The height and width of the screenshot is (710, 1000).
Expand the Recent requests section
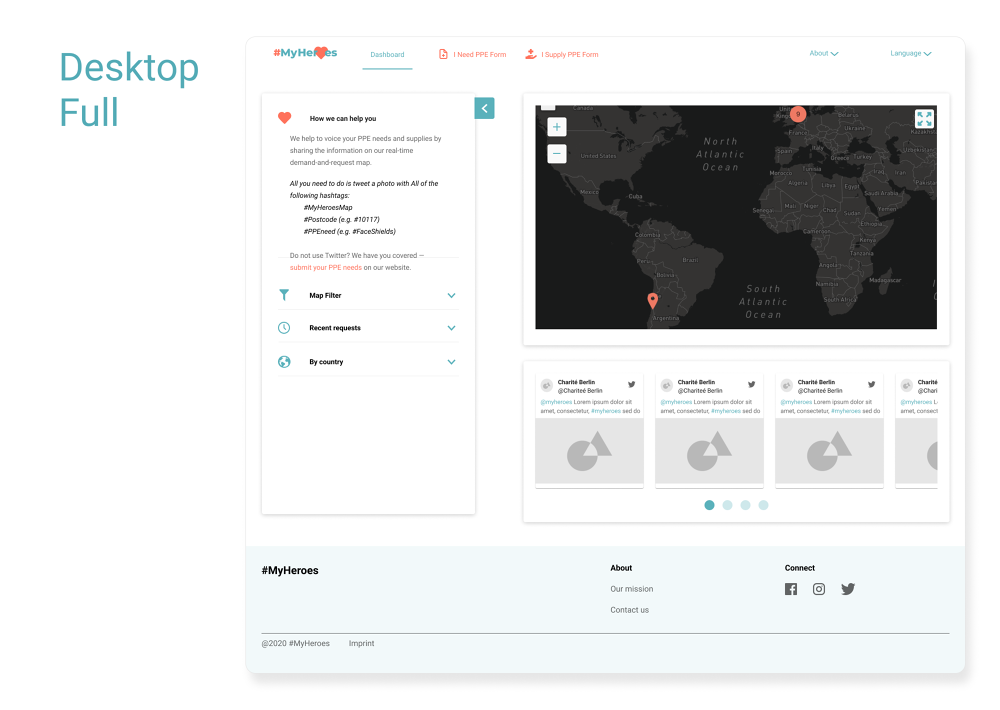(451, 328)
